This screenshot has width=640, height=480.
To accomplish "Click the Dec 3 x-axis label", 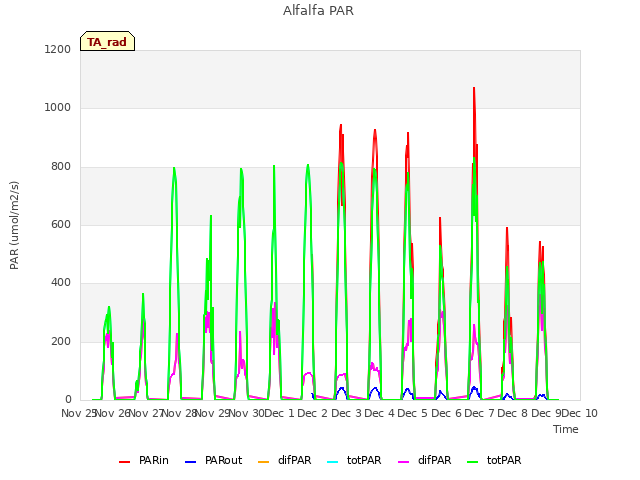I will tap(346, 413).
